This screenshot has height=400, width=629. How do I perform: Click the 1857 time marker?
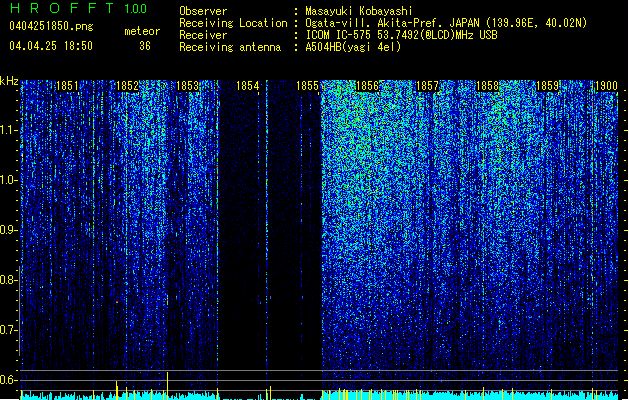(428, 86)
